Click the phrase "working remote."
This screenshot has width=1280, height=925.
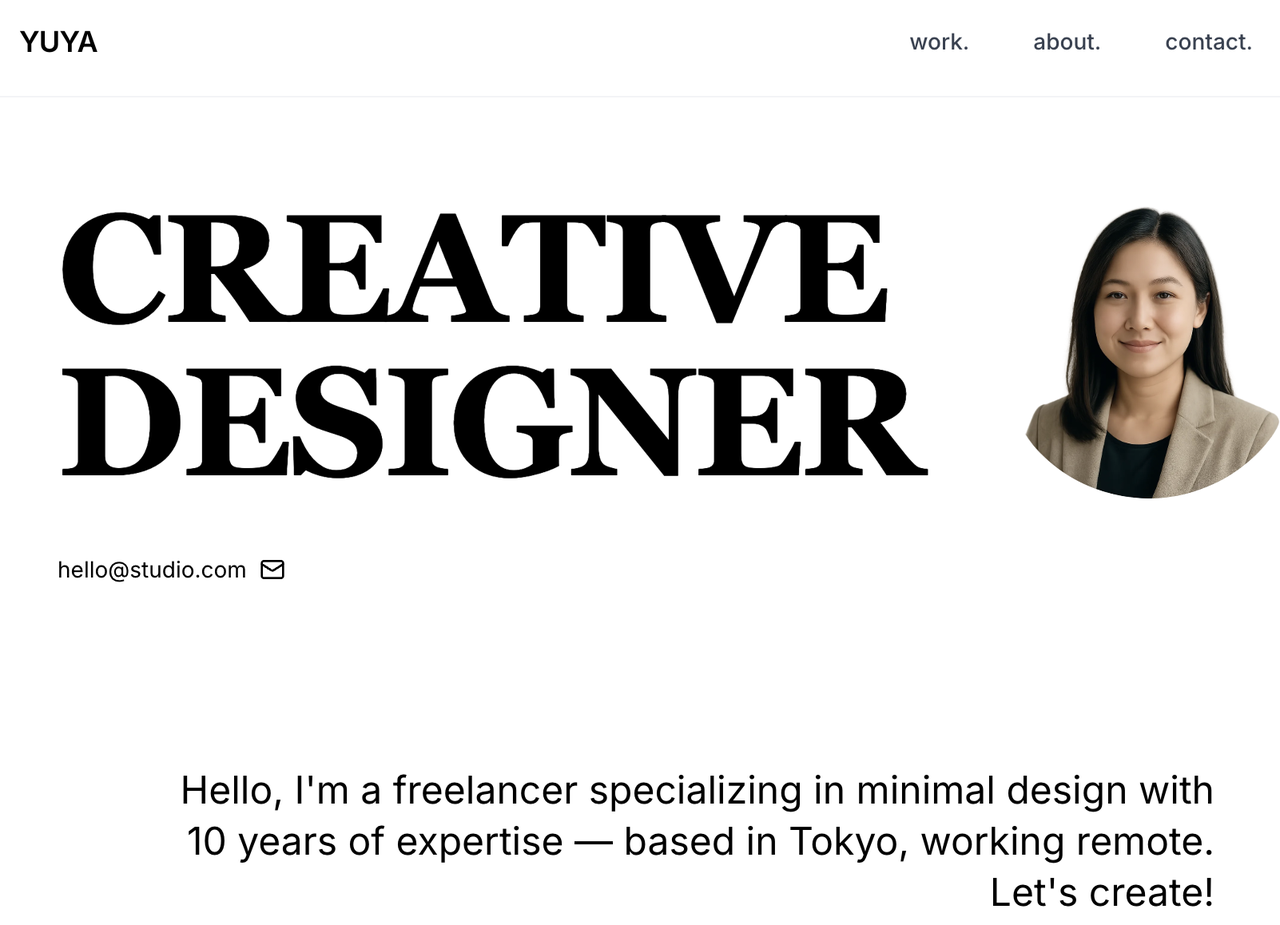point(1066,842)
